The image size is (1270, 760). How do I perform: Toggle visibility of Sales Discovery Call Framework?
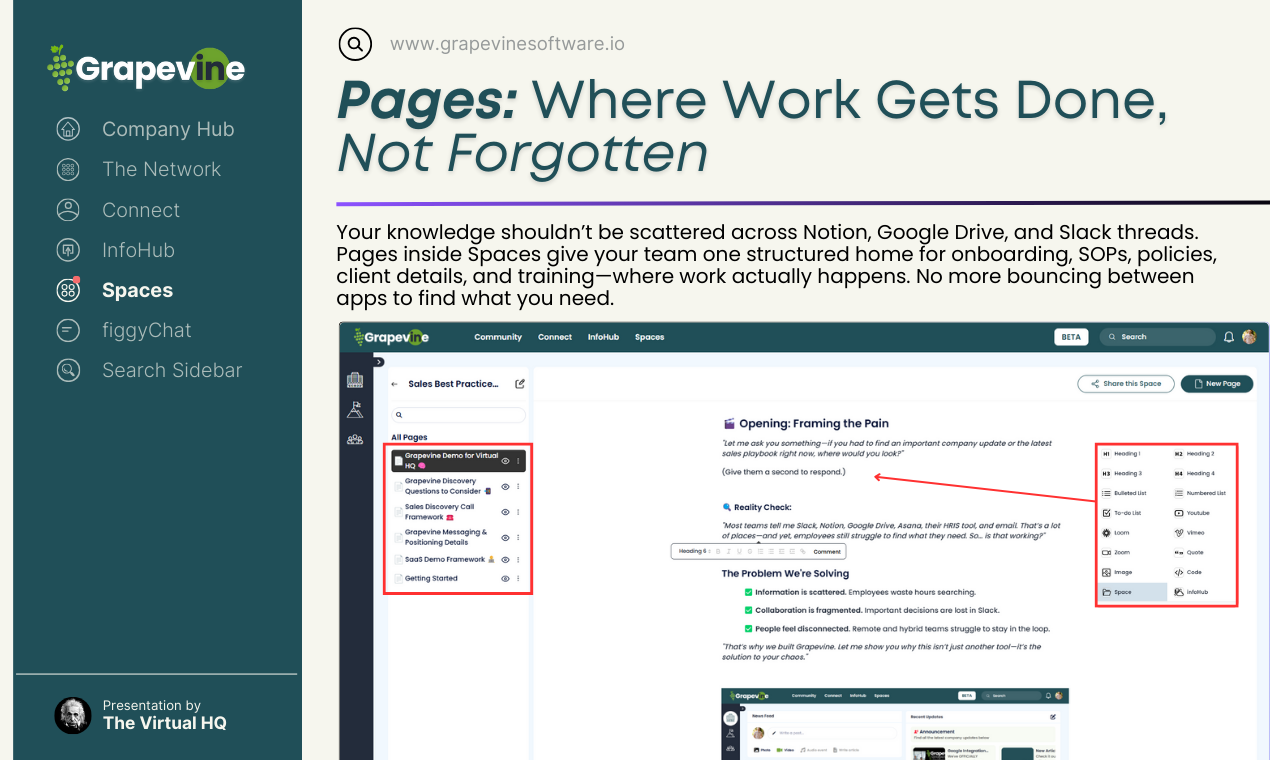click(505, 512)
